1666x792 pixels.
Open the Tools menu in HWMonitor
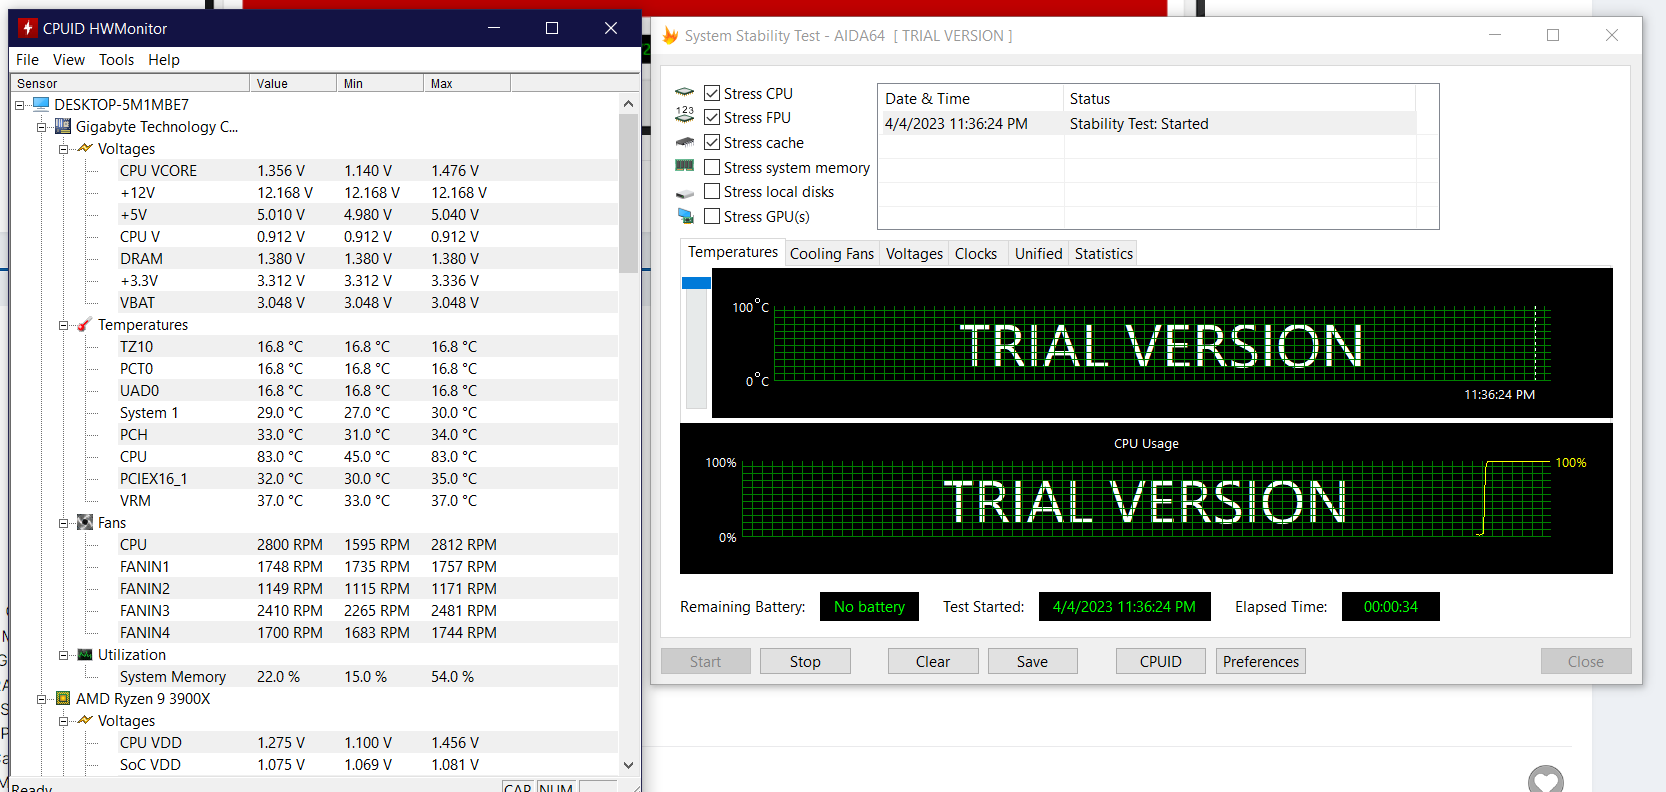click(116, 60)
